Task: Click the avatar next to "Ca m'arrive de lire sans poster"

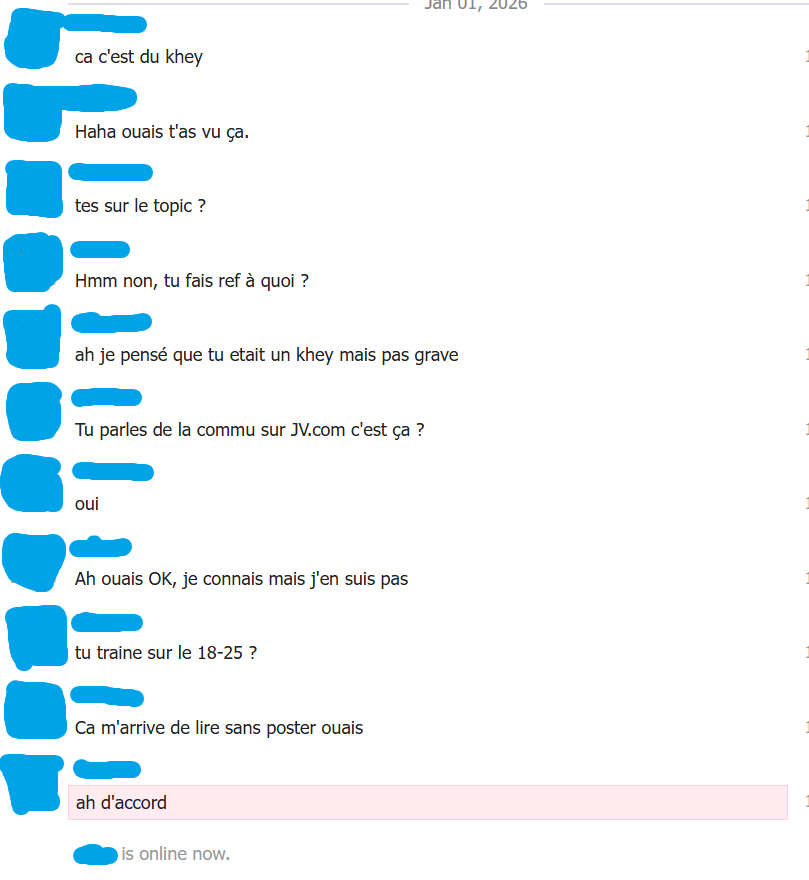Action: click(x=35, y=711)
